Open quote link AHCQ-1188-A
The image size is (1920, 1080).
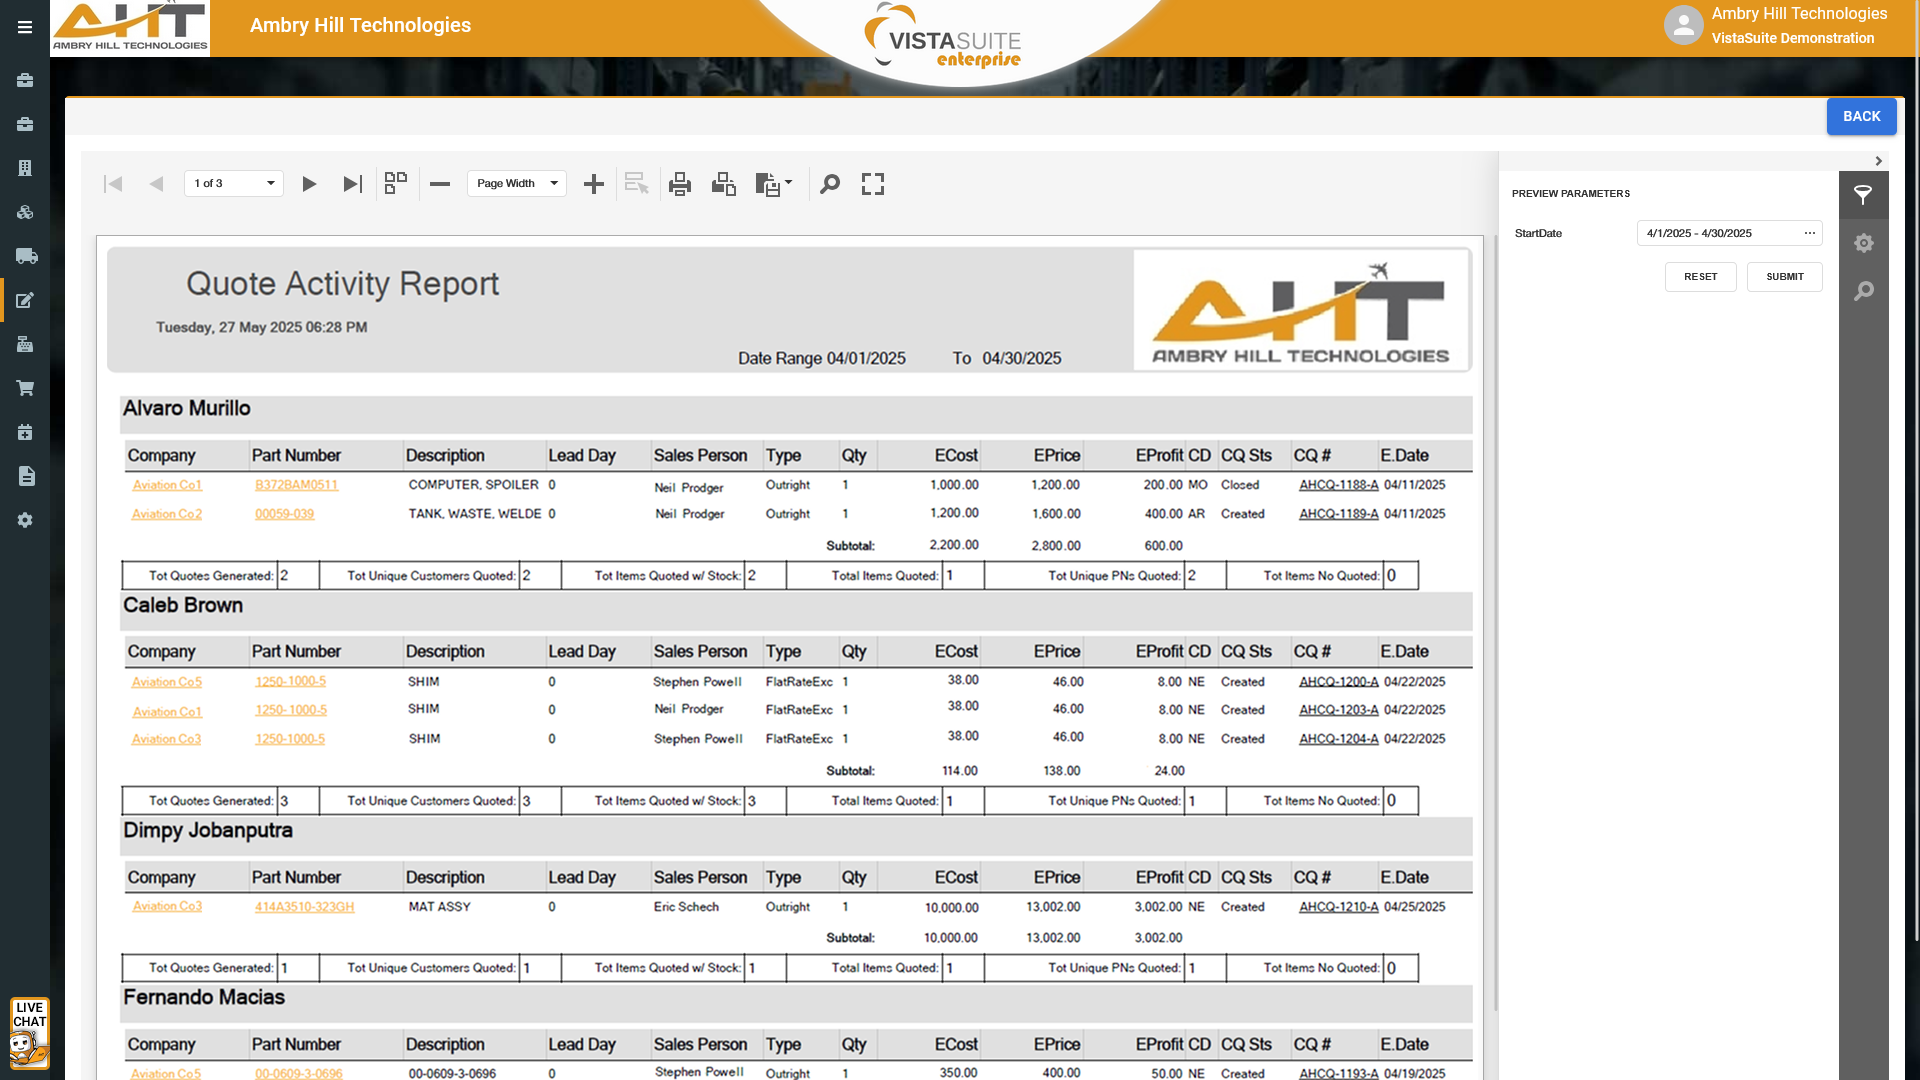pos(1338,485)
